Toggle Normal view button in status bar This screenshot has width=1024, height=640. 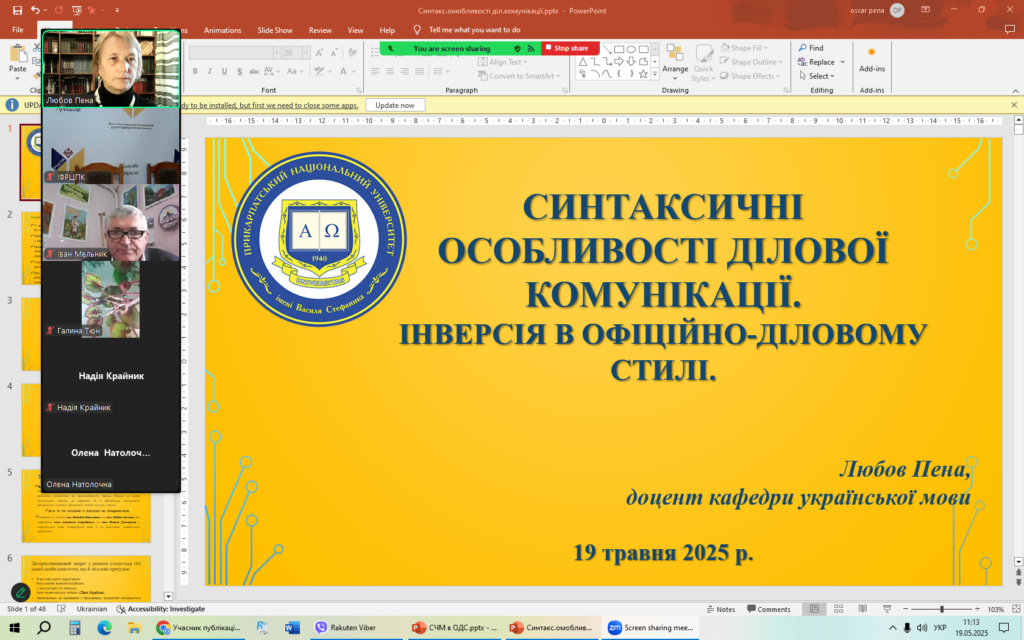pyautogui.click(x=815, y=609)
